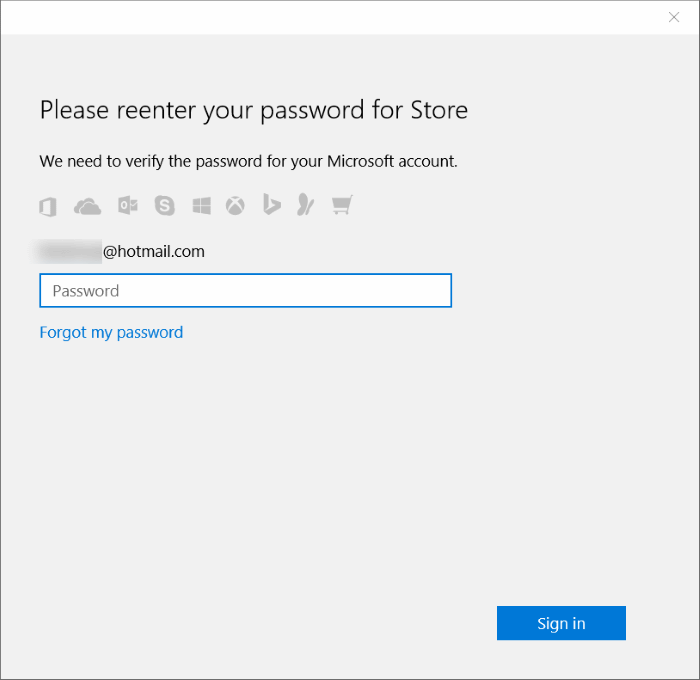This screenshot has width=700, height=680.
Task: Click the Office logo icon
Action: (x=48, y=207)
